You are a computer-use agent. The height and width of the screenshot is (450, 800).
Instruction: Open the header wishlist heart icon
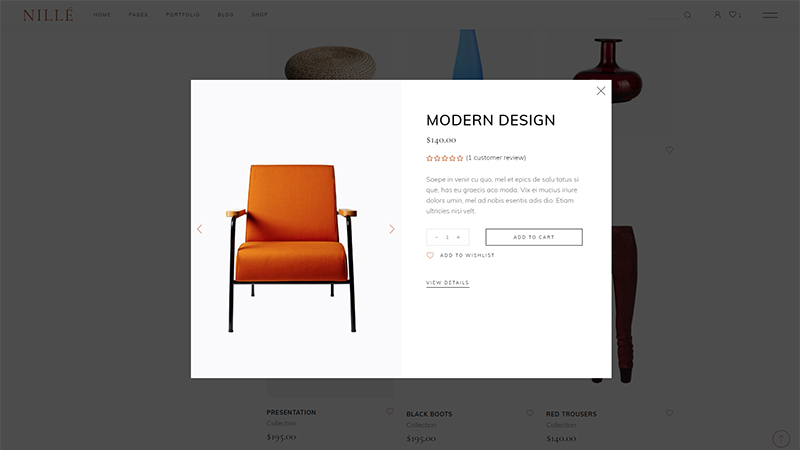point(733,15)
